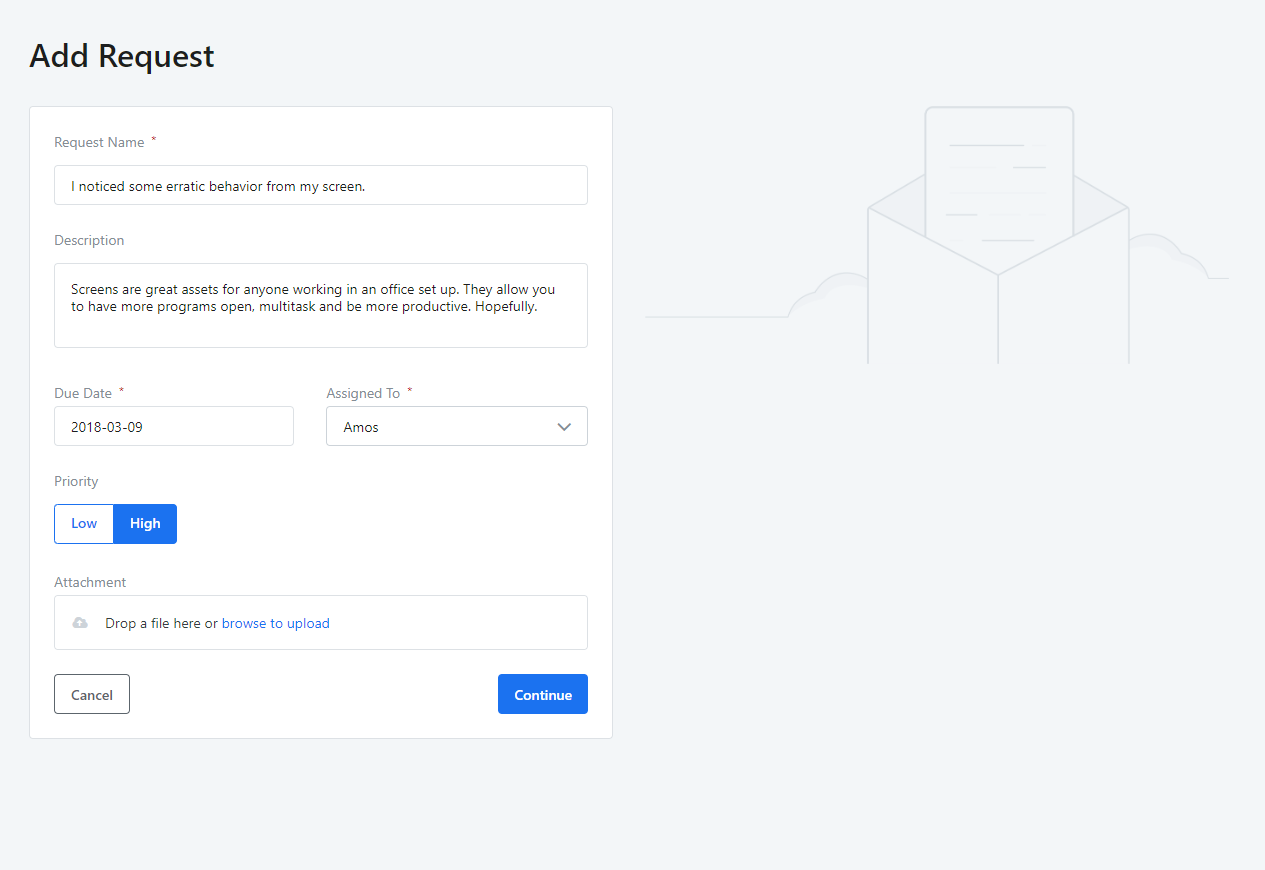Image resolution: width=1265 pixels, height=870 pixels.
Task: Set priority to Low
Action: click(84, 524)
